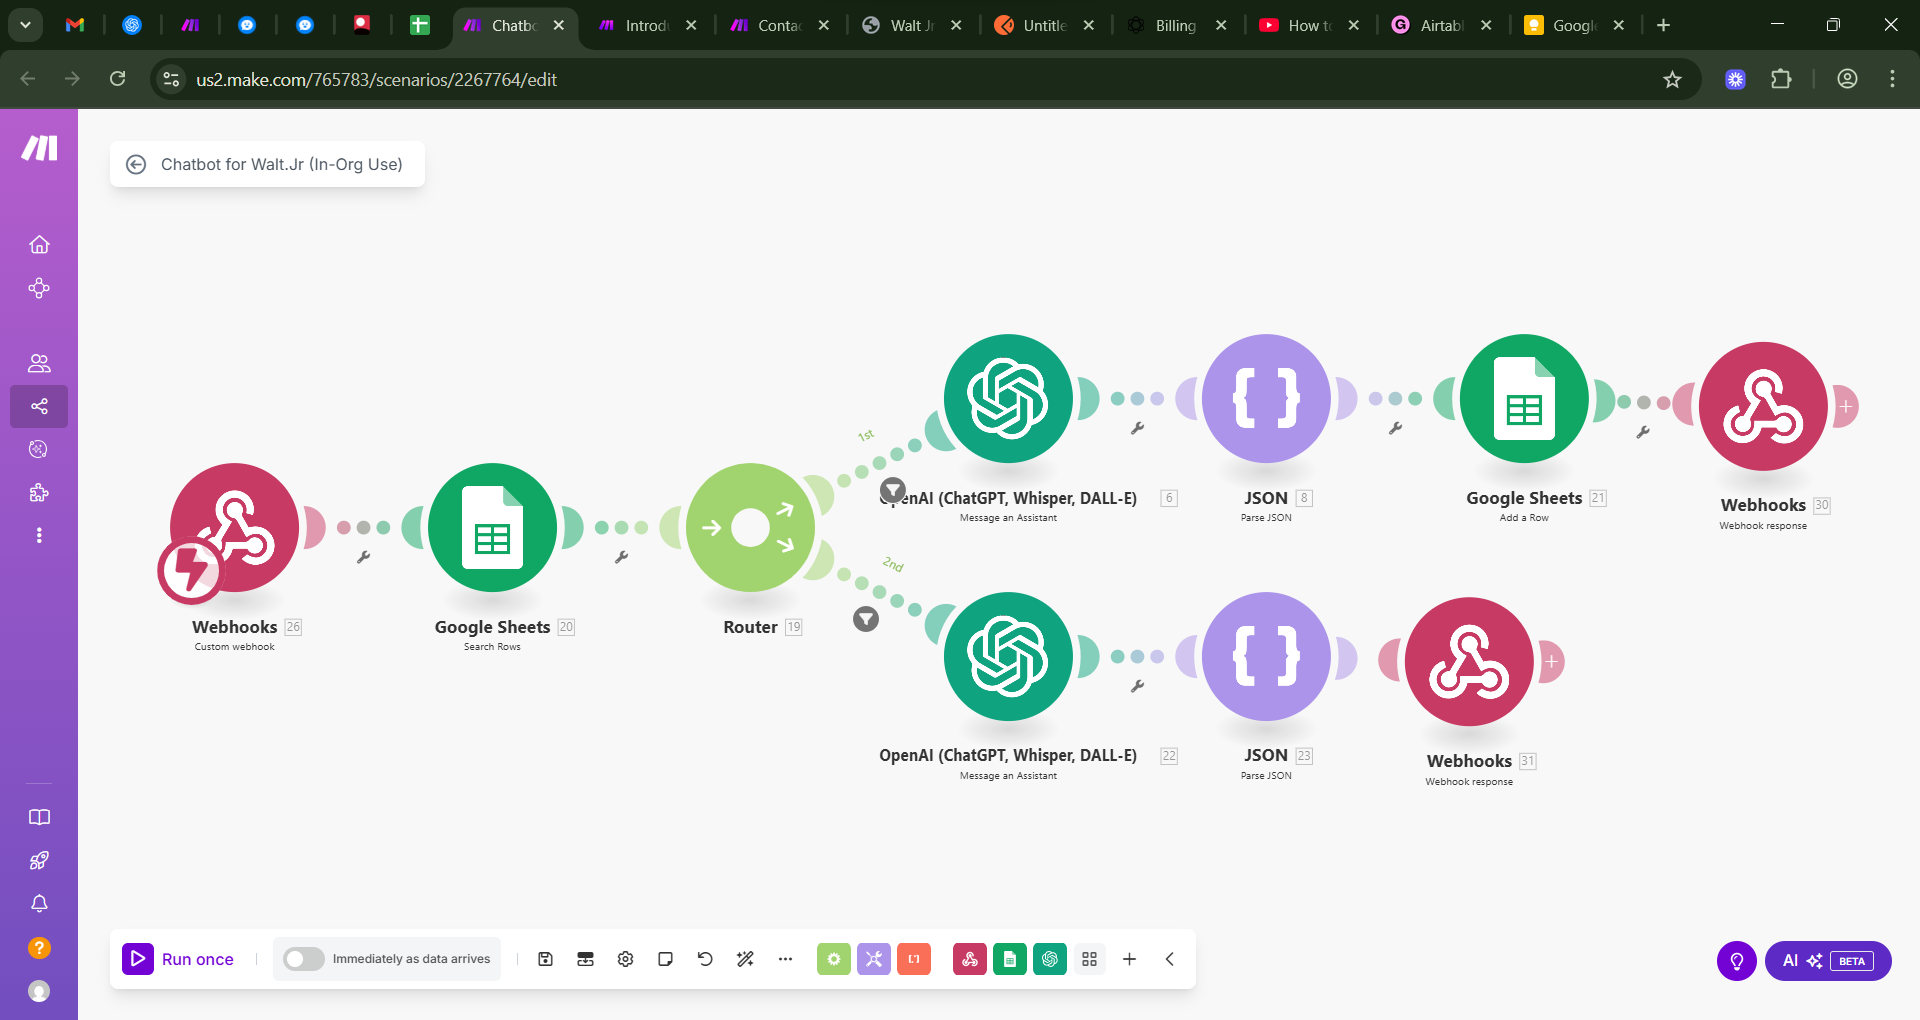Open the Webhooks Custom webhook trigger module
The height and width of the screenshot is (1020, 1920).
point(235,527)
